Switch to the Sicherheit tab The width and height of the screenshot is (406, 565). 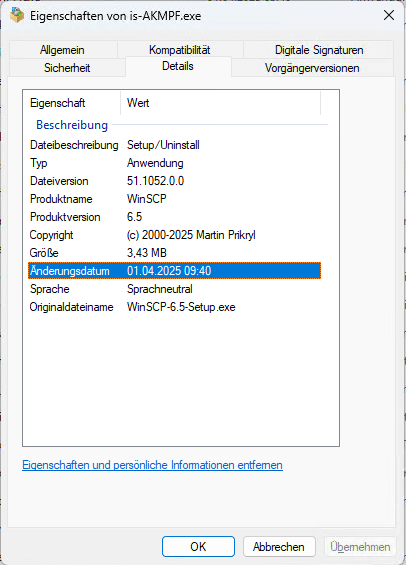tap(67, 67)
